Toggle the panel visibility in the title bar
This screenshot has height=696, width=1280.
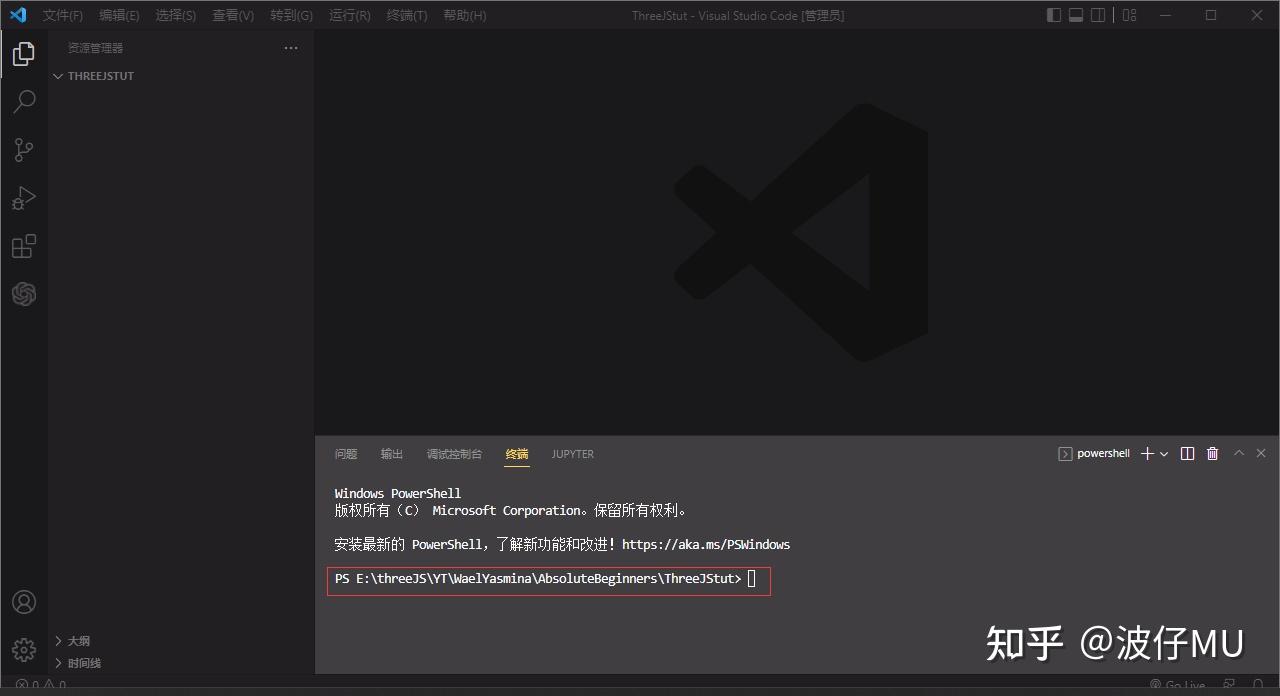pyautogui.click(x=1074, y=14)
